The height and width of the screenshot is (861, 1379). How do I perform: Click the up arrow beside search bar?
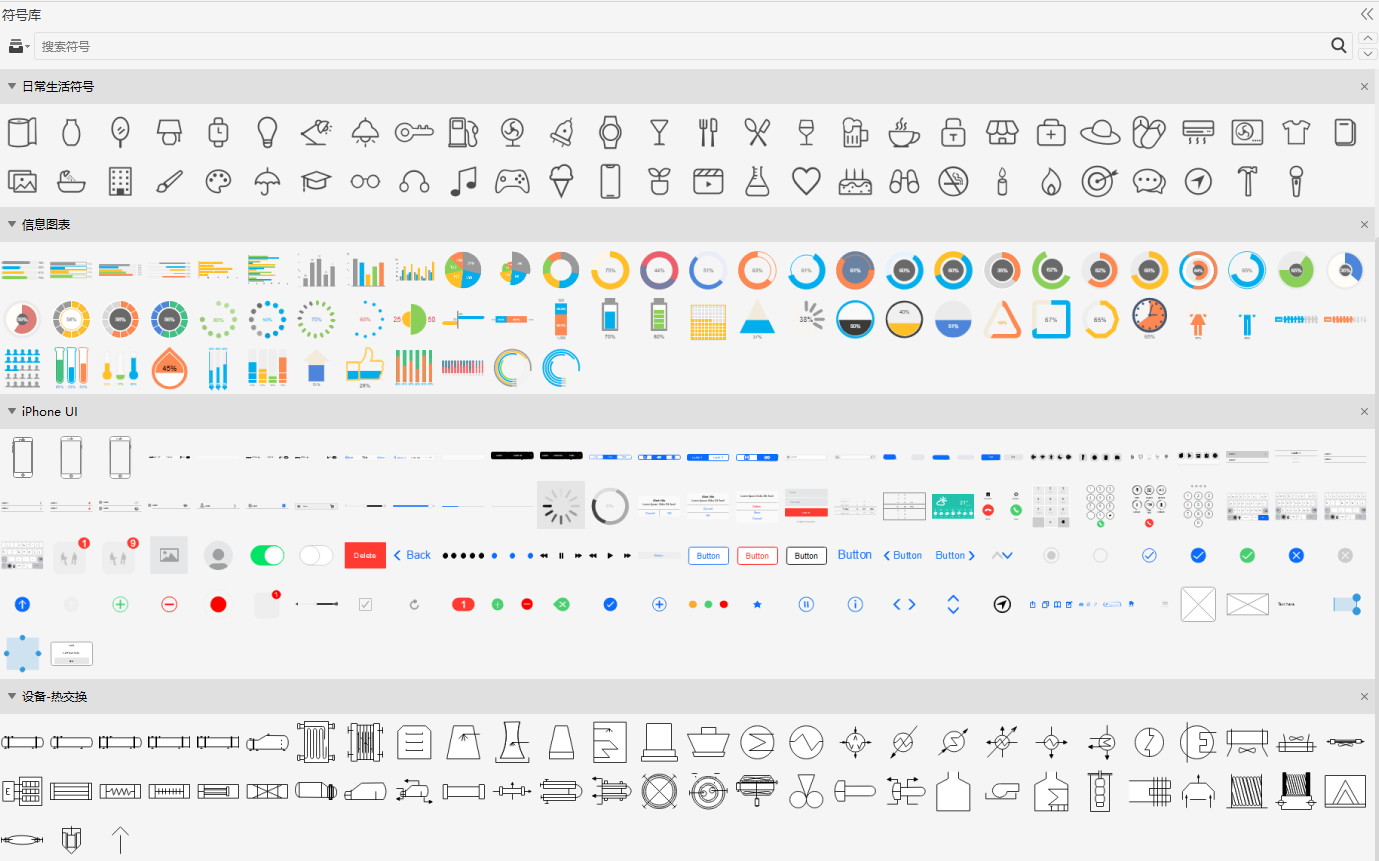click(1368, 38)
